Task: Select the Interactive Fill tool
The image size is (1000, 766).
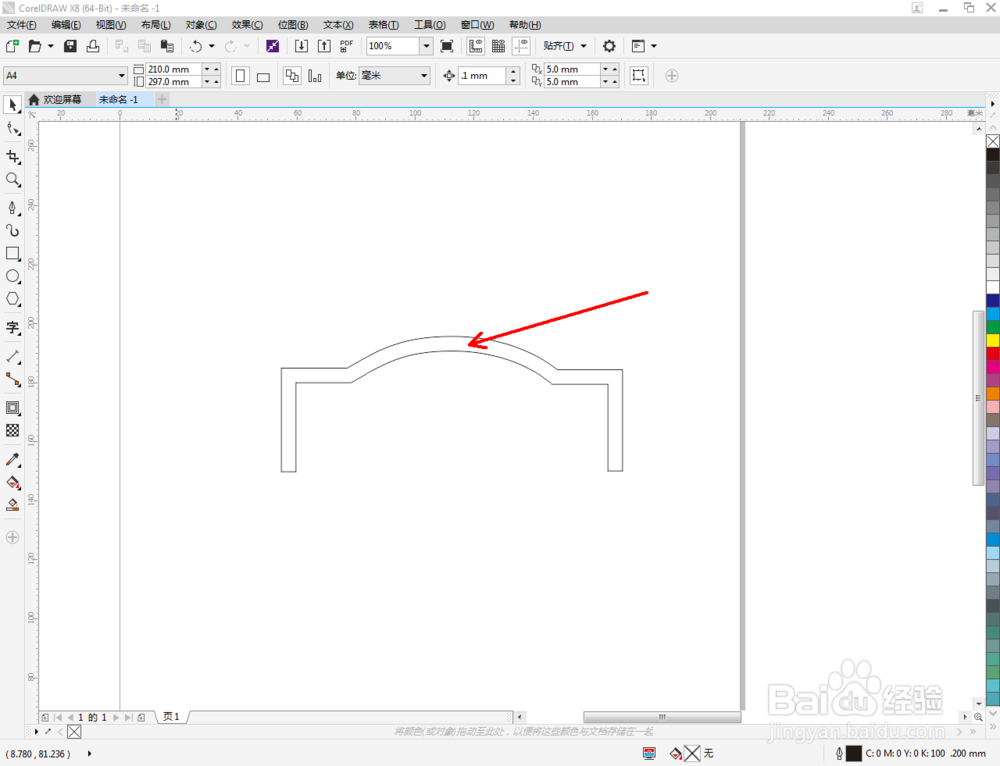Action: pos(13,482)
